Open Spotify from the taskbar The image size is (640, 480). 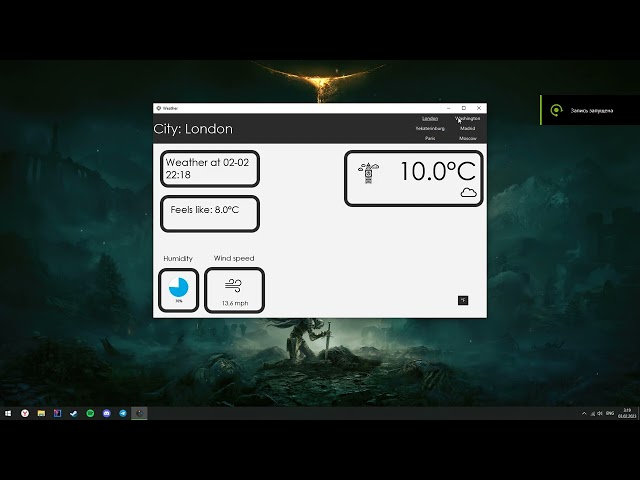90,413
